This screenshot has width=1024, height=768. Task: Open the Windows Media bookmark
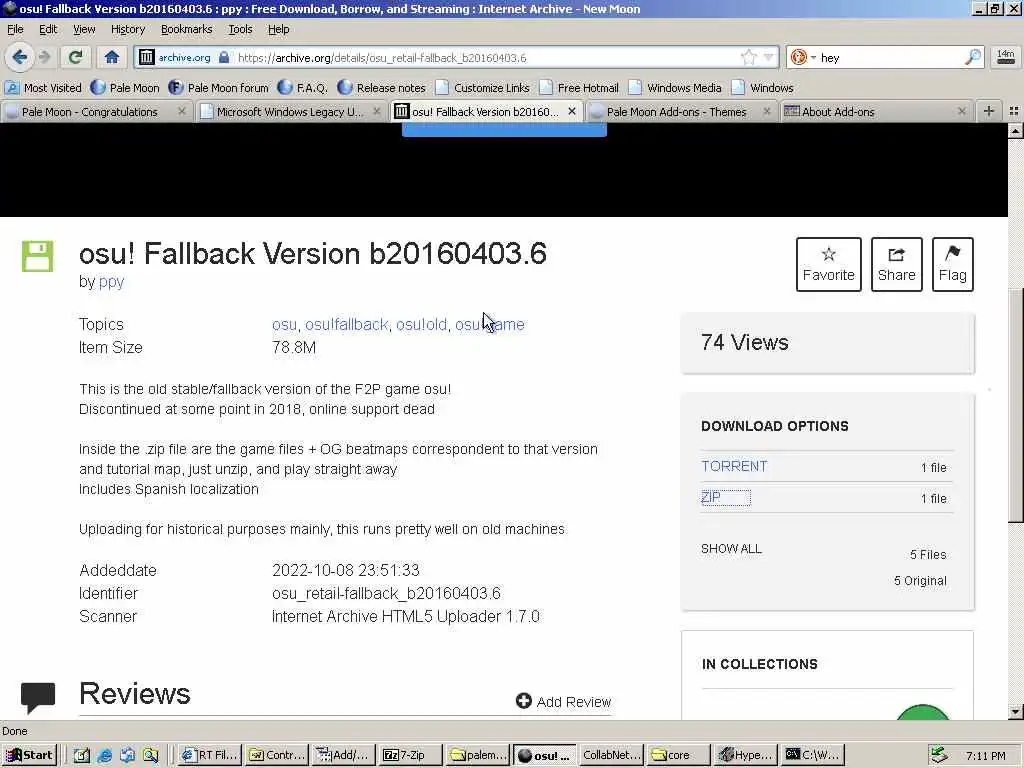click(x=676, y=88)
